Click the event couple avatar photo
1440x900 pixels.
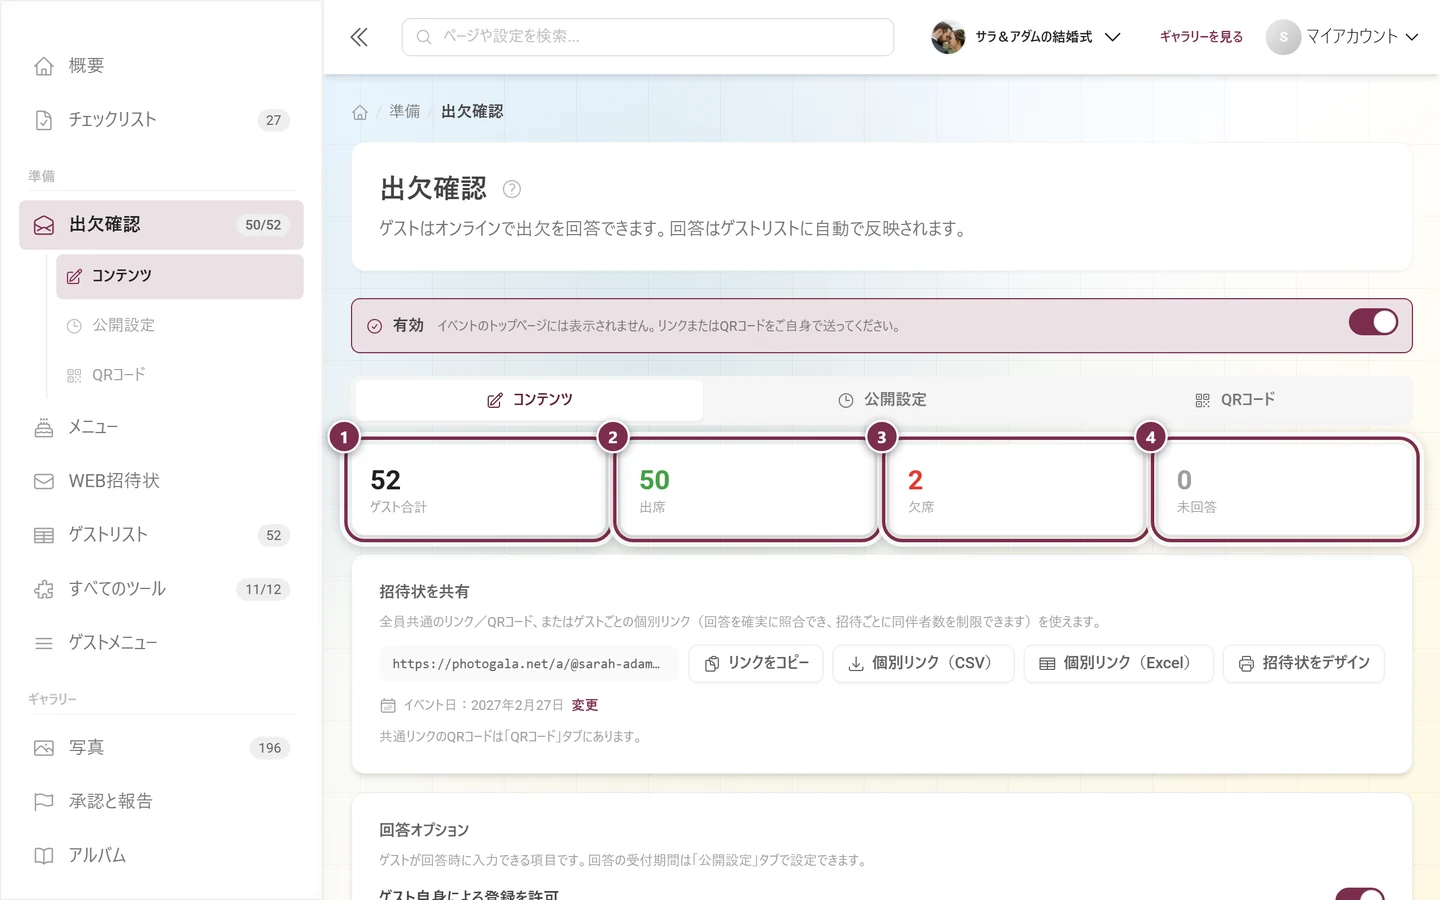click(948, 37)
